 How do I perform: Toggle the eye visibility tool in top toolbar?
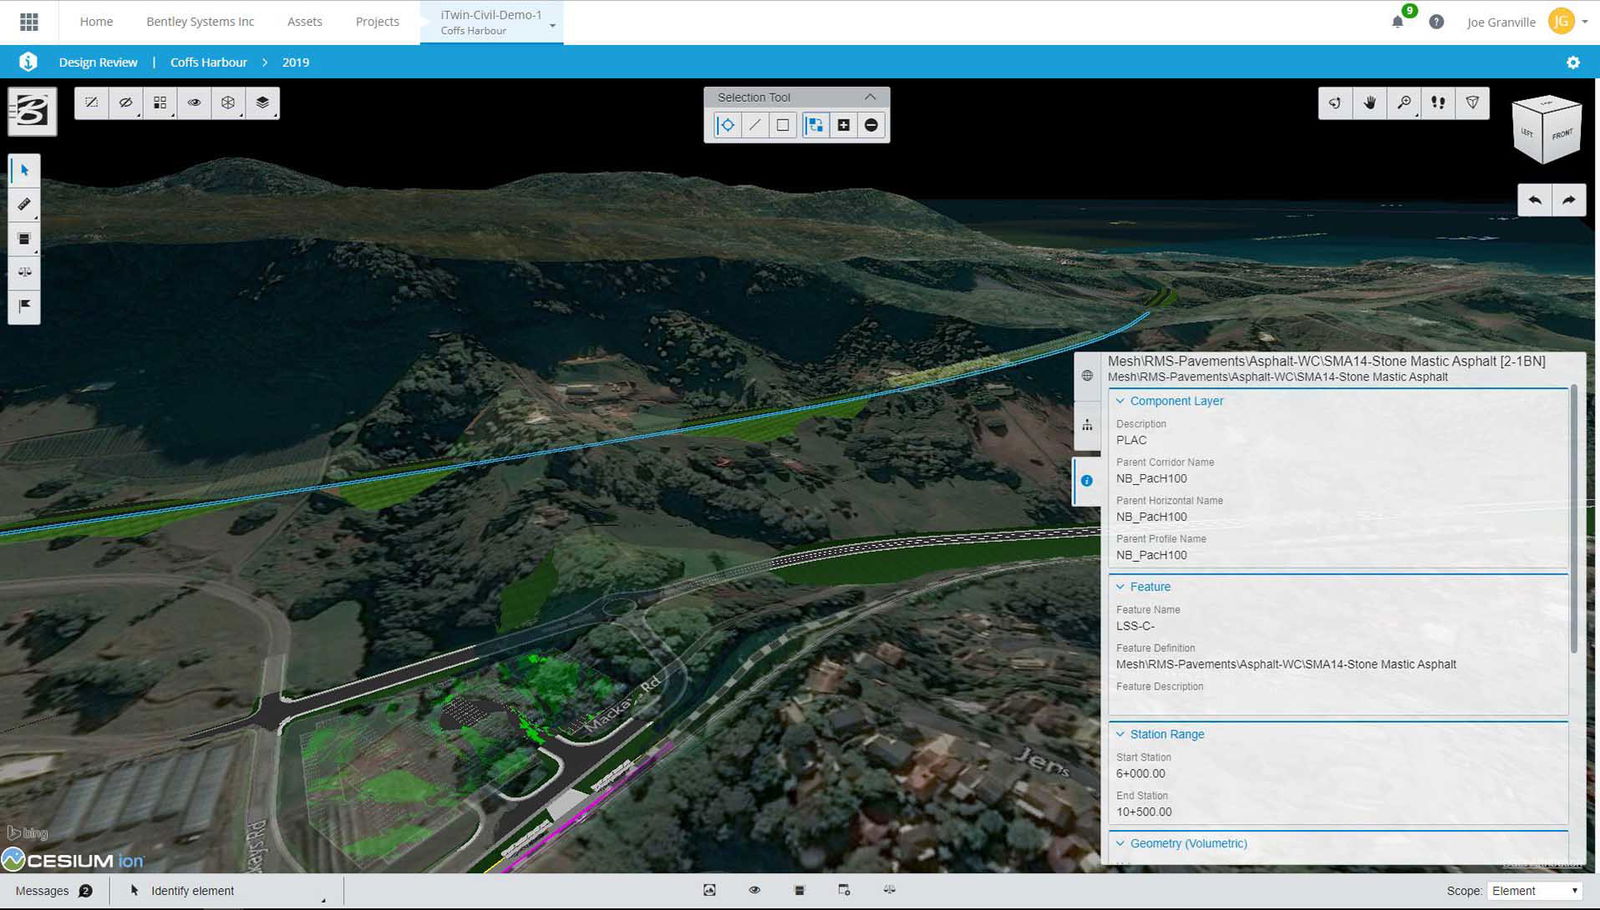click(x=194, y=103)
